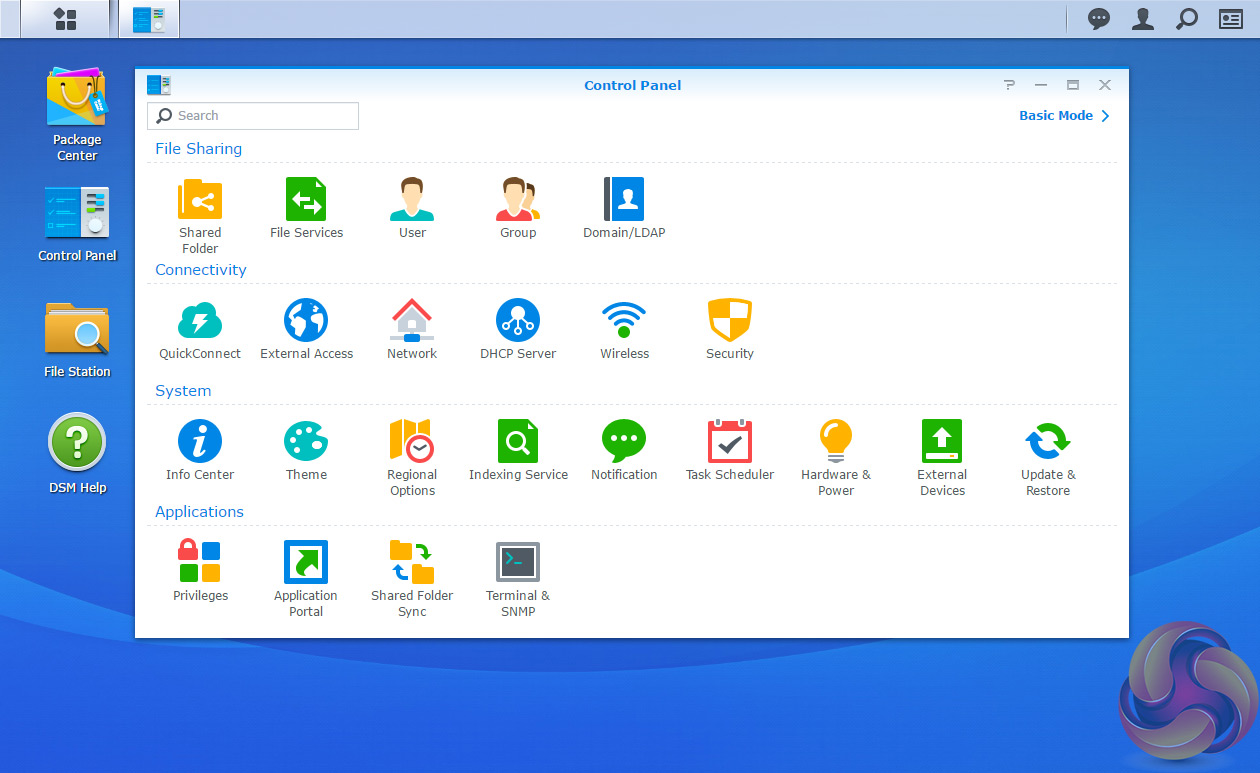Open External Access settings
This screenshot has width=1260, height=773.
click(306, 329)
